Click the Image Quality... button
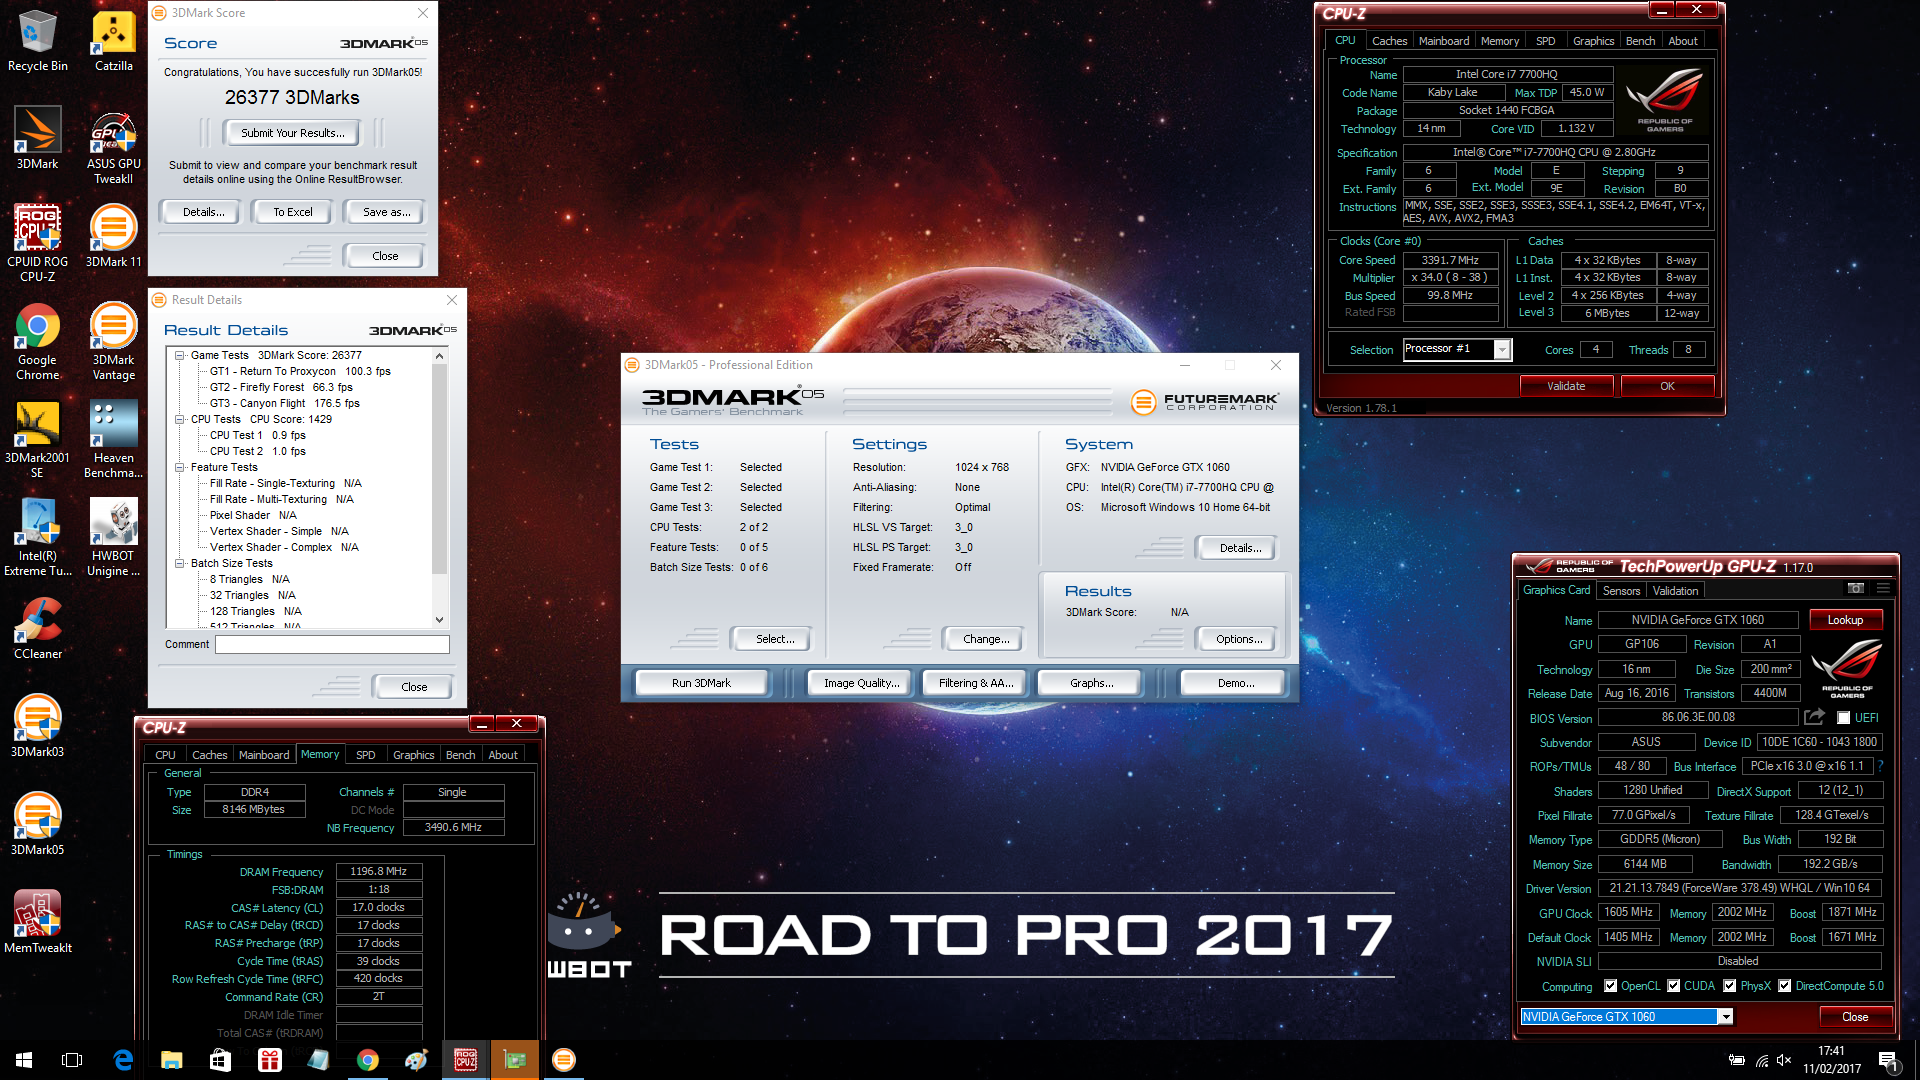This screenshot has height=1080, width=1920. (x=861, y=683)
